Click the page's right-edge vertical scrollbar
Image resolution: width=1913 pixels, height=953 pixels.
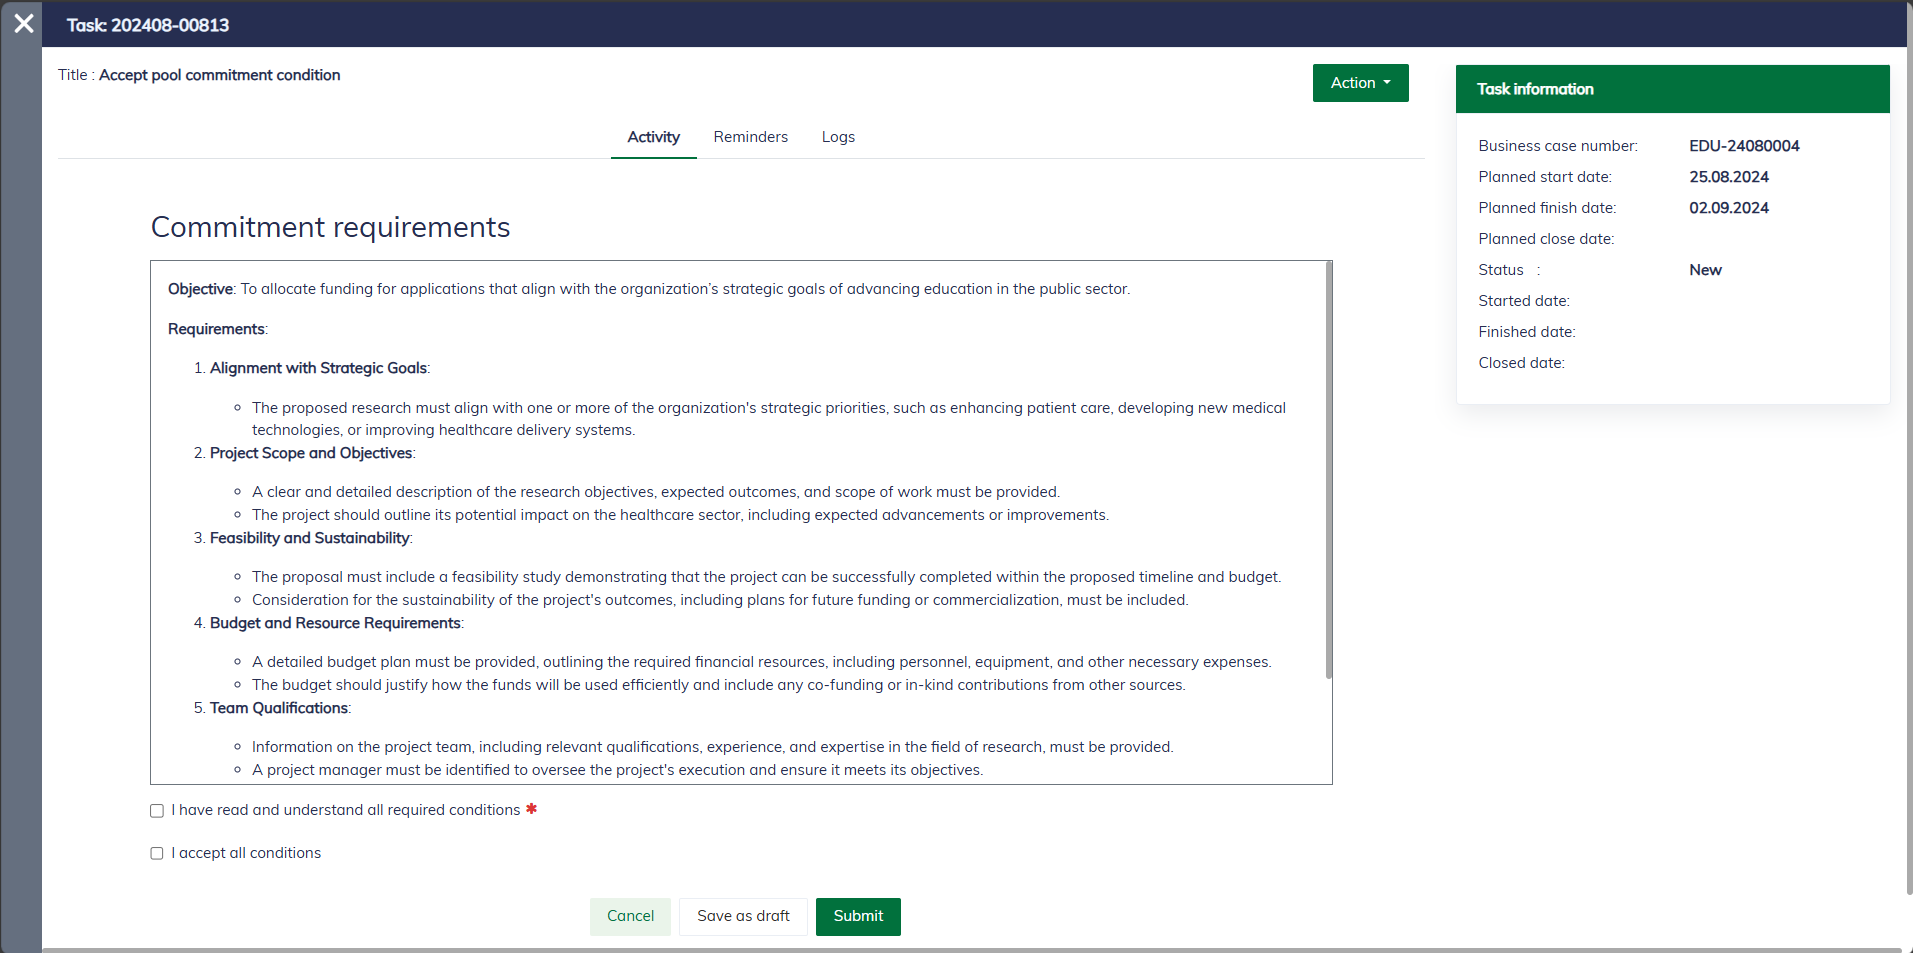(1909, 450)
